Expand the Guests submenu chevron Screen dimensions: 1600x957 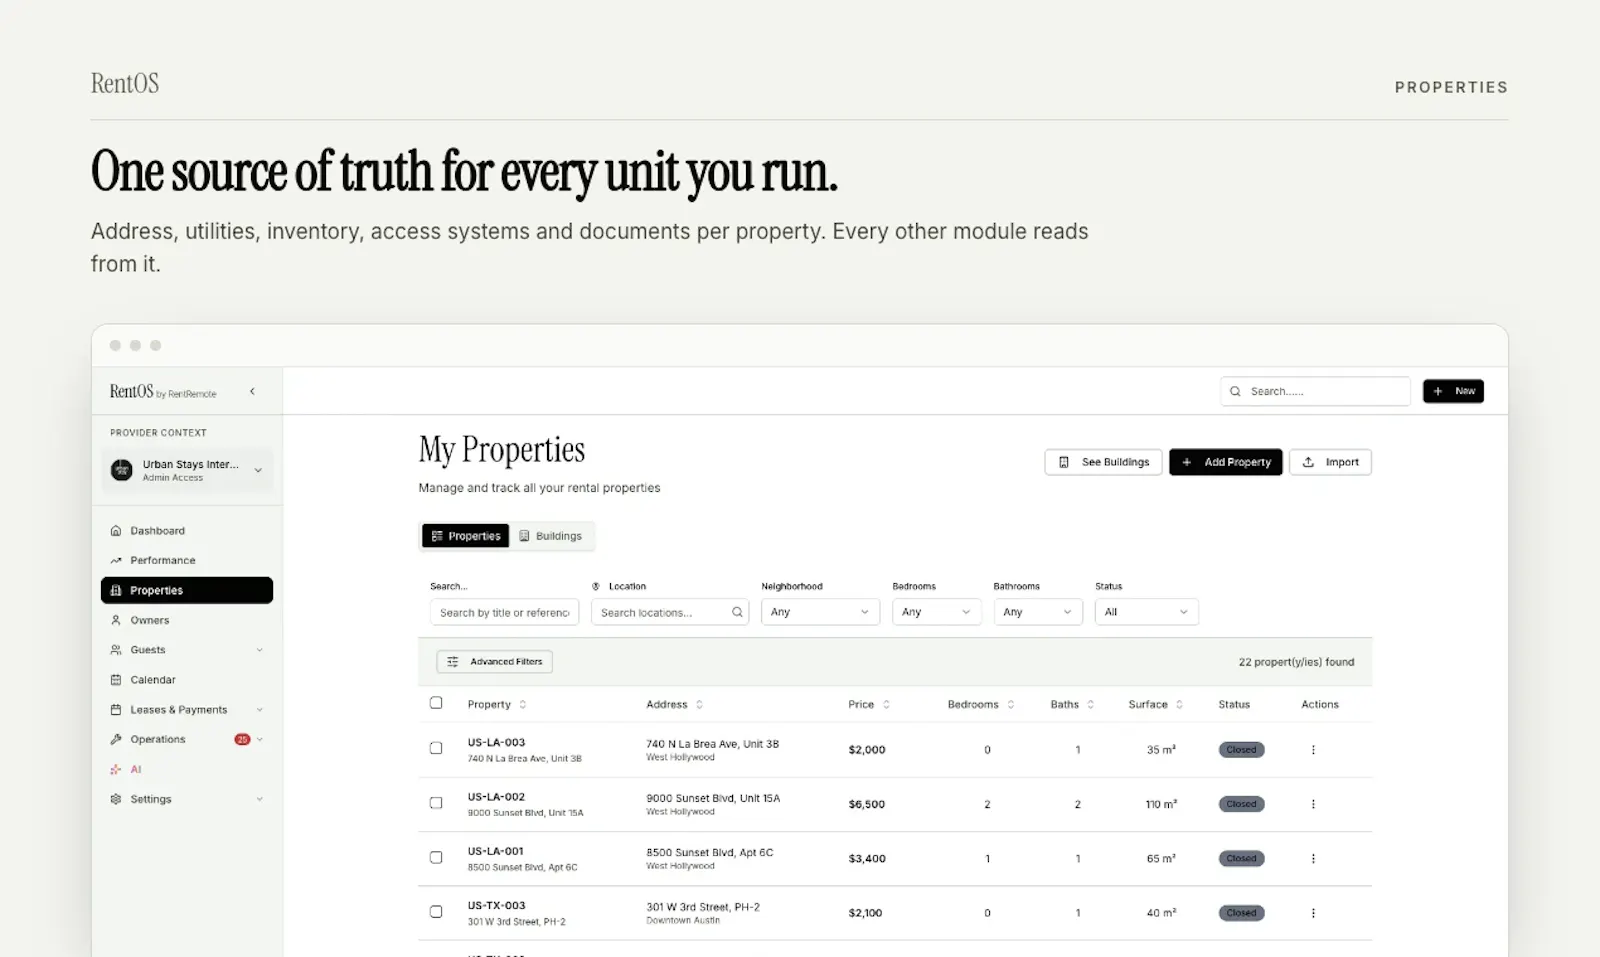(x=260, y=650)
